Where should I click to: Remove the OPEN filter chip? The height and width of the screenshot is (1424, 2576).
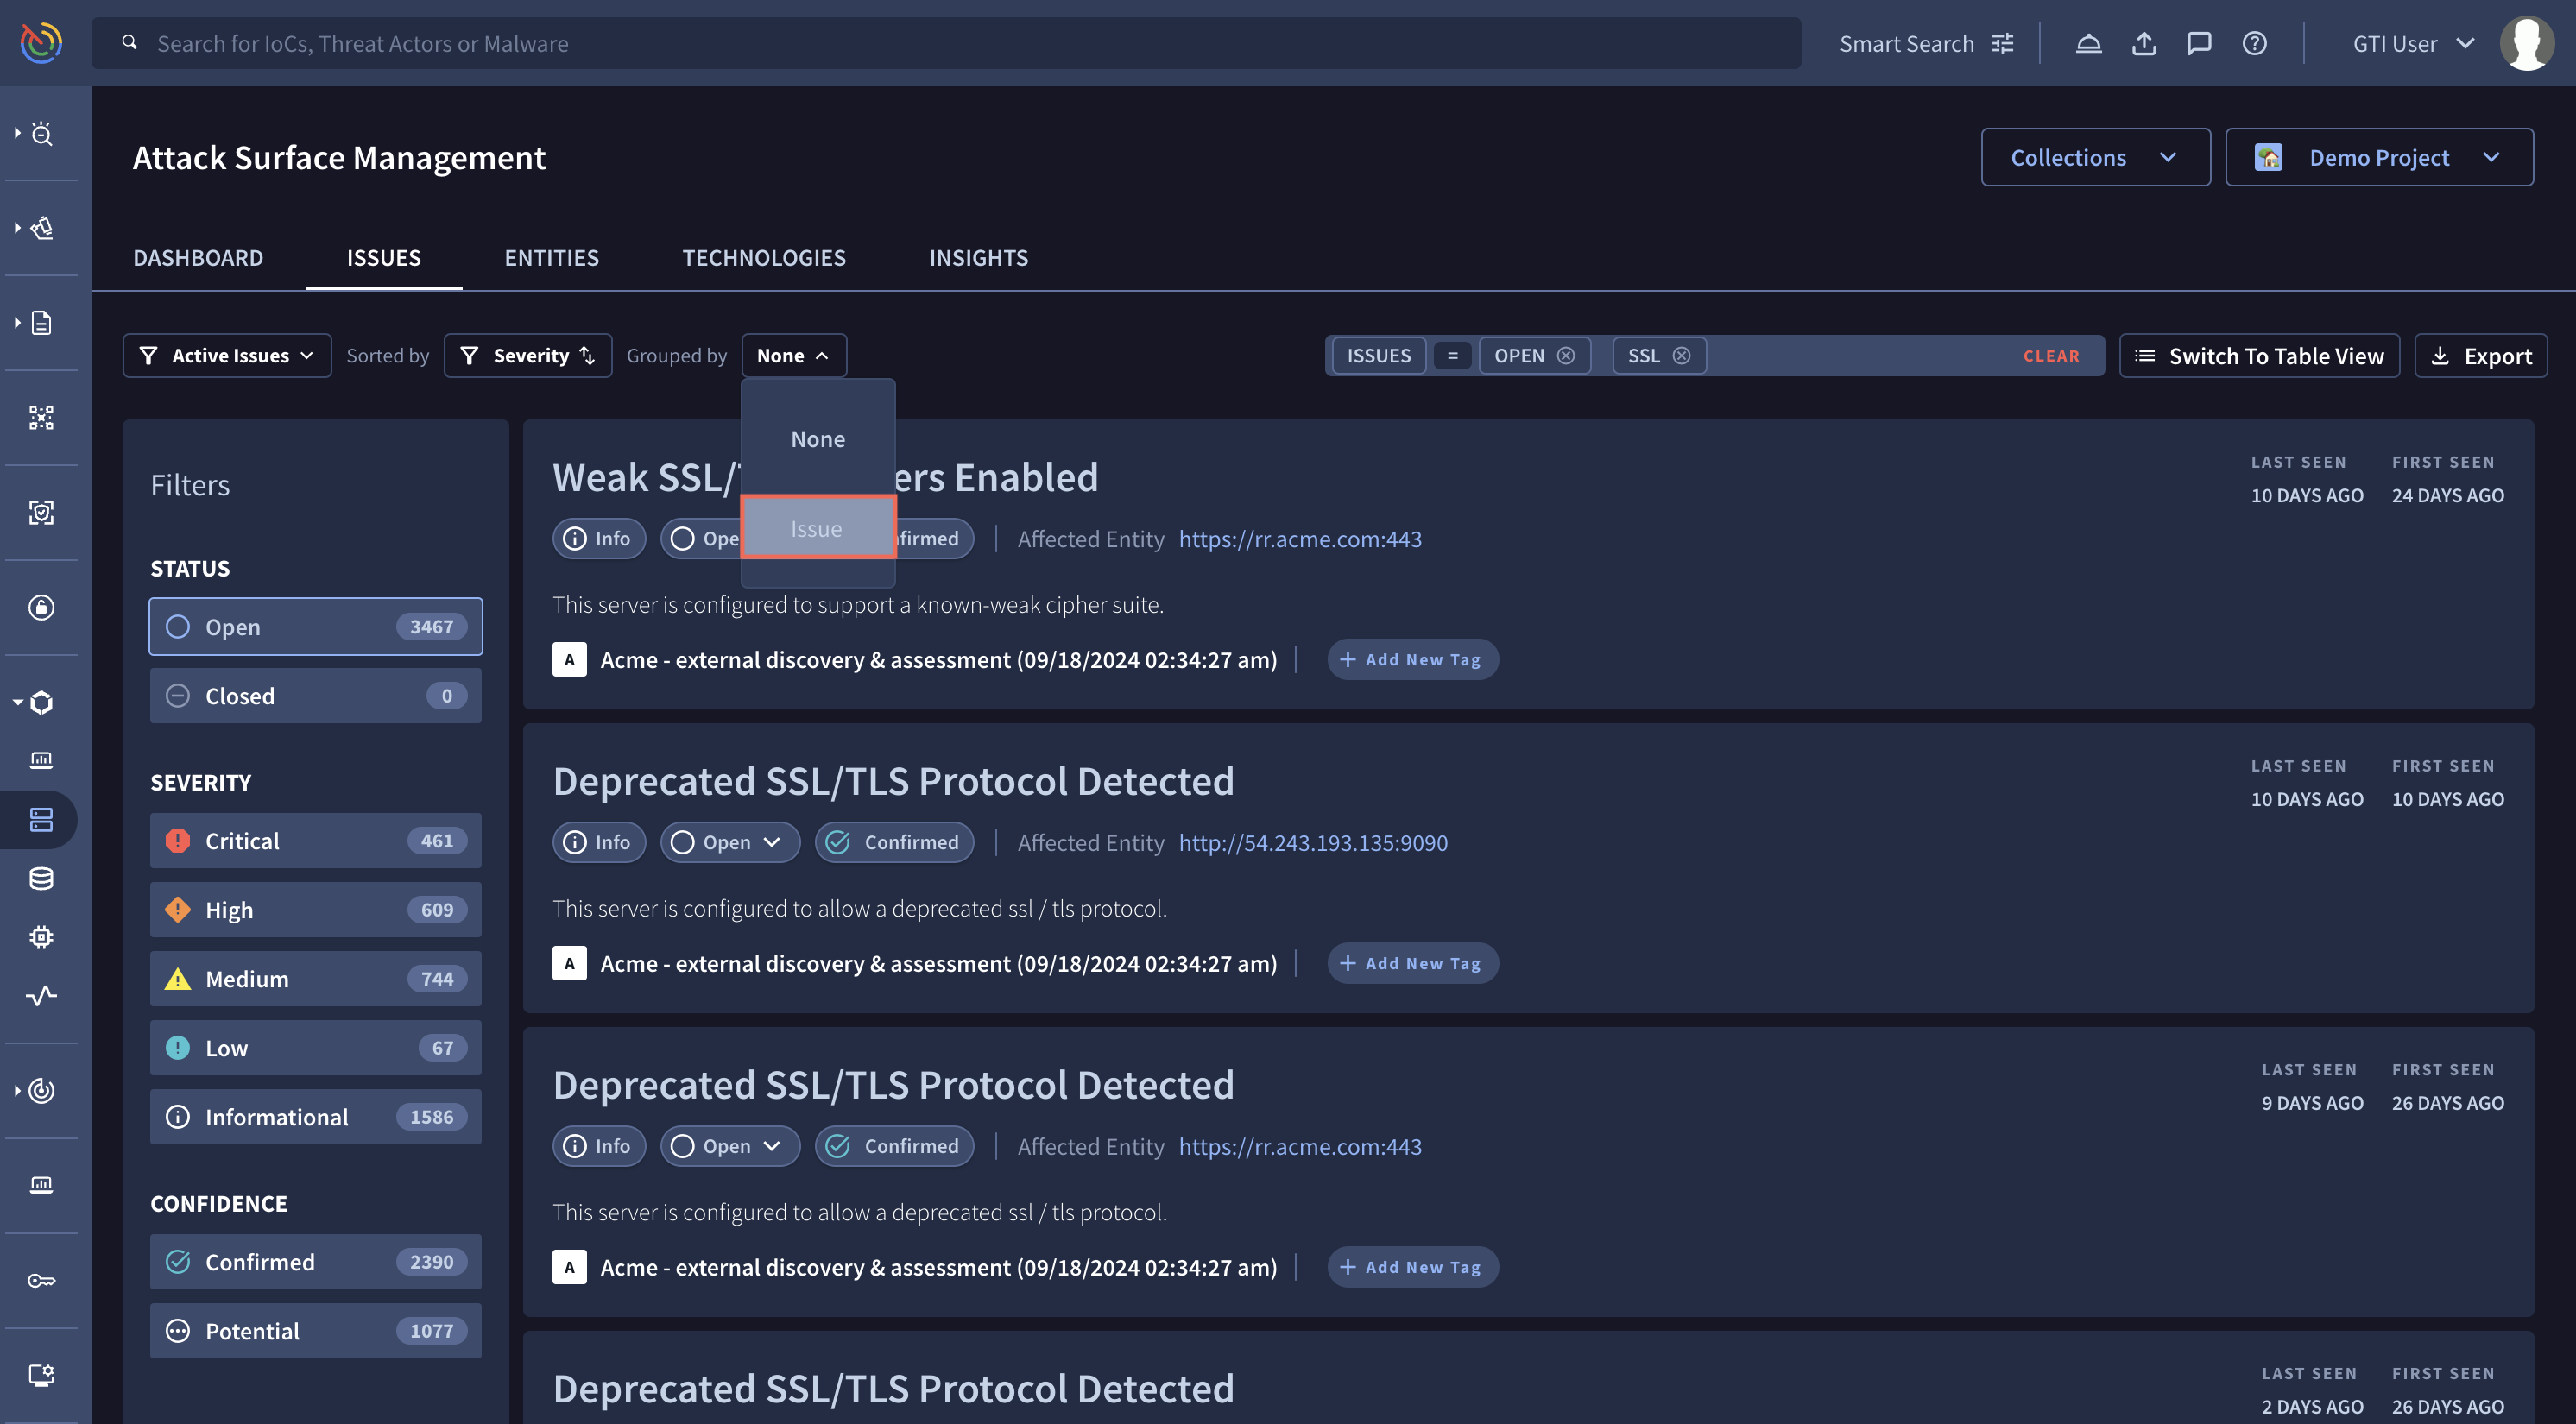1566,356
